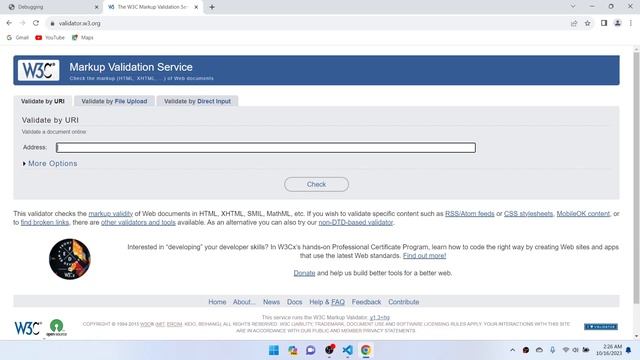
Task: Open Docs in footer menu
Action: [294, 302]
